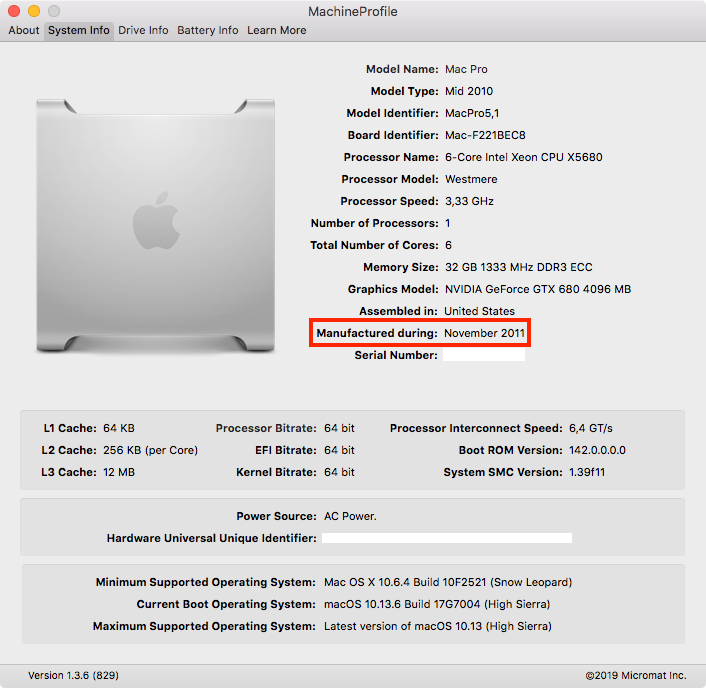Click the Hardware Universal Unique Identifier field
The width and height of the screenshot is (706, 688).
(x=447, y=538)
